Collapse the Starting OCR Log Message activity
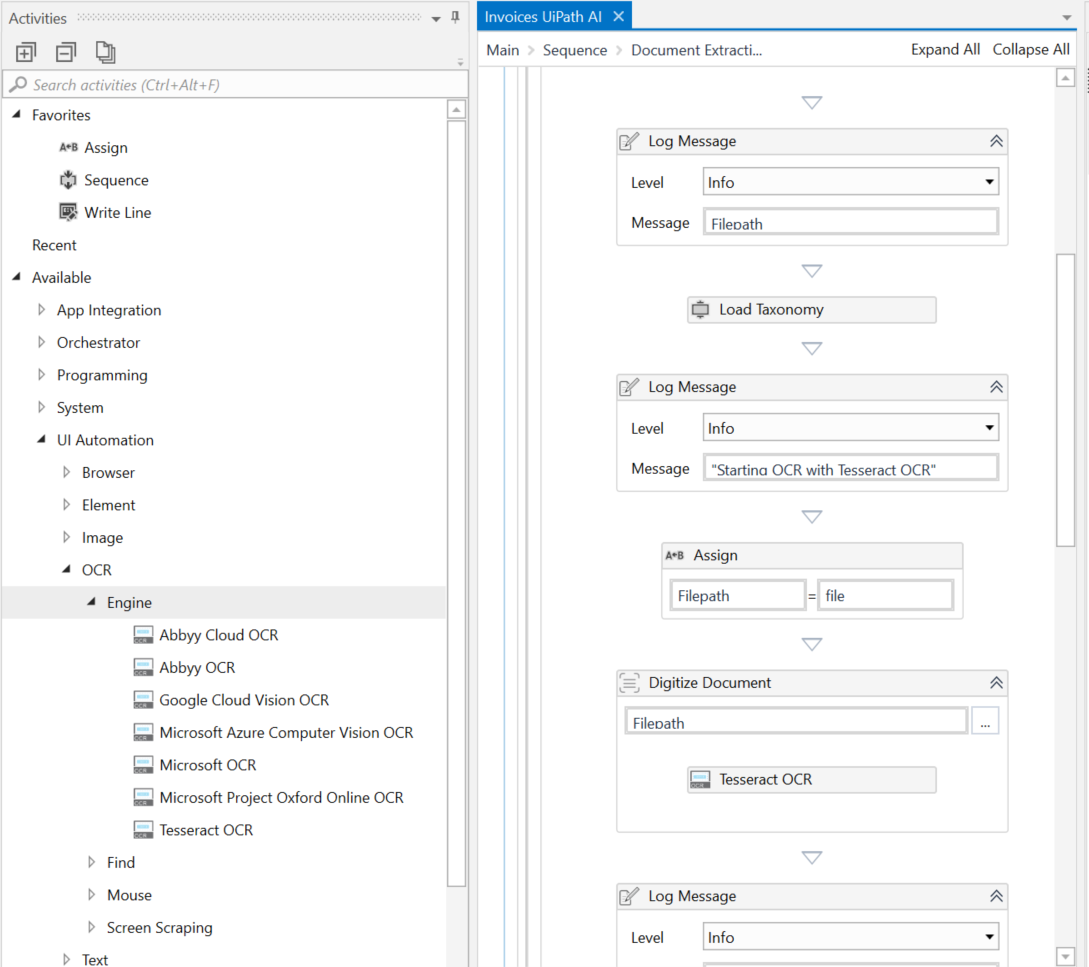 click(996, 387)
